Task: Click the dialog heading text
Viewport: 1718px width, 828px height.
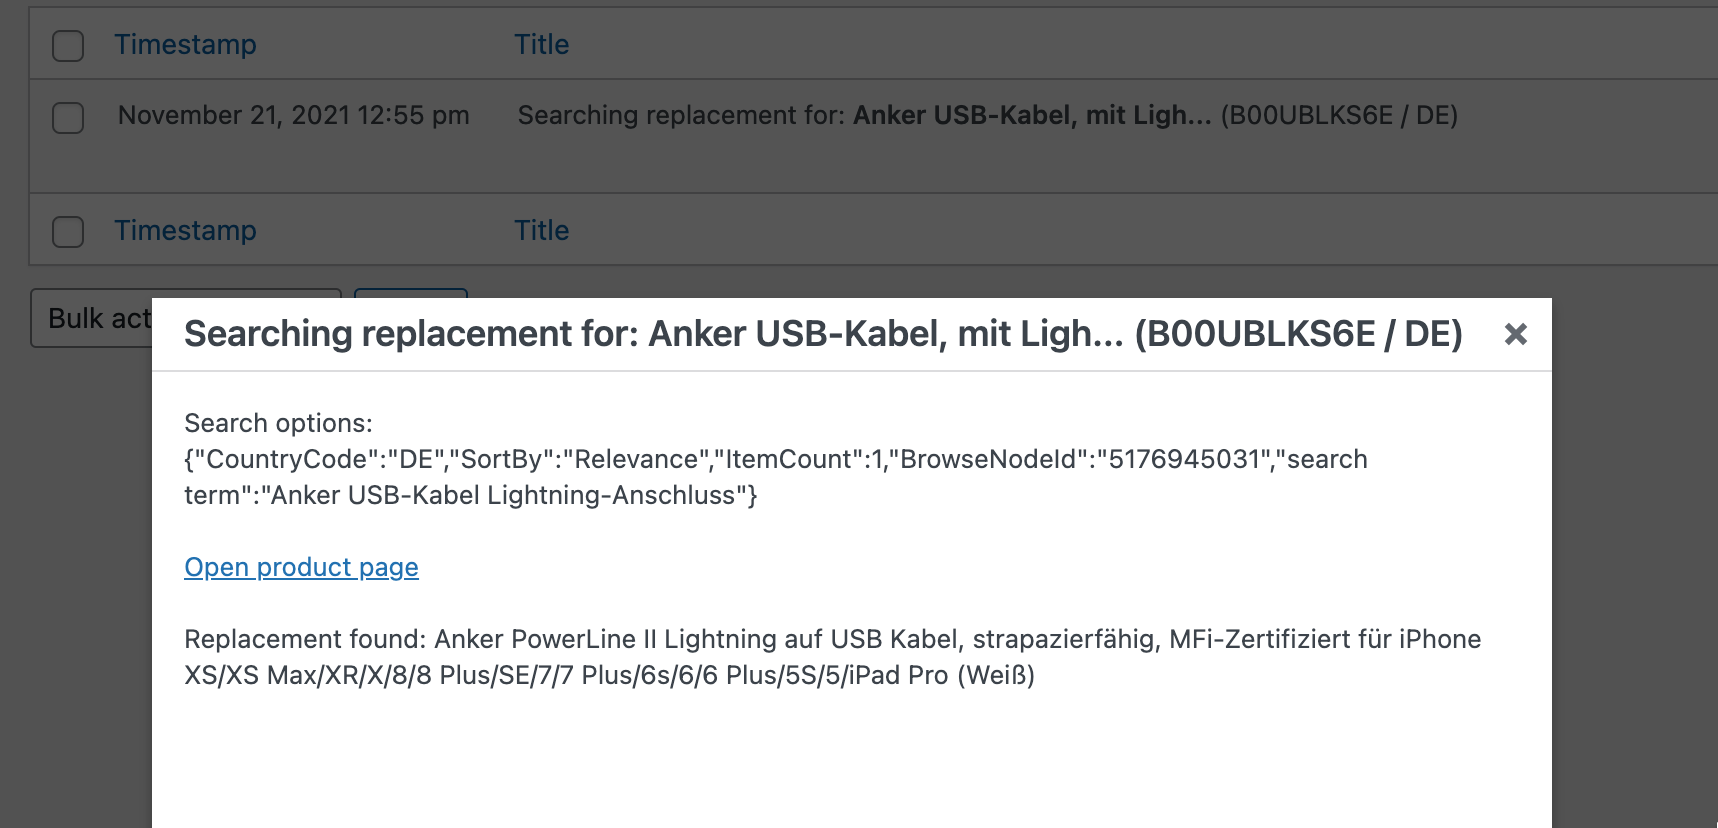Action: 822,334
